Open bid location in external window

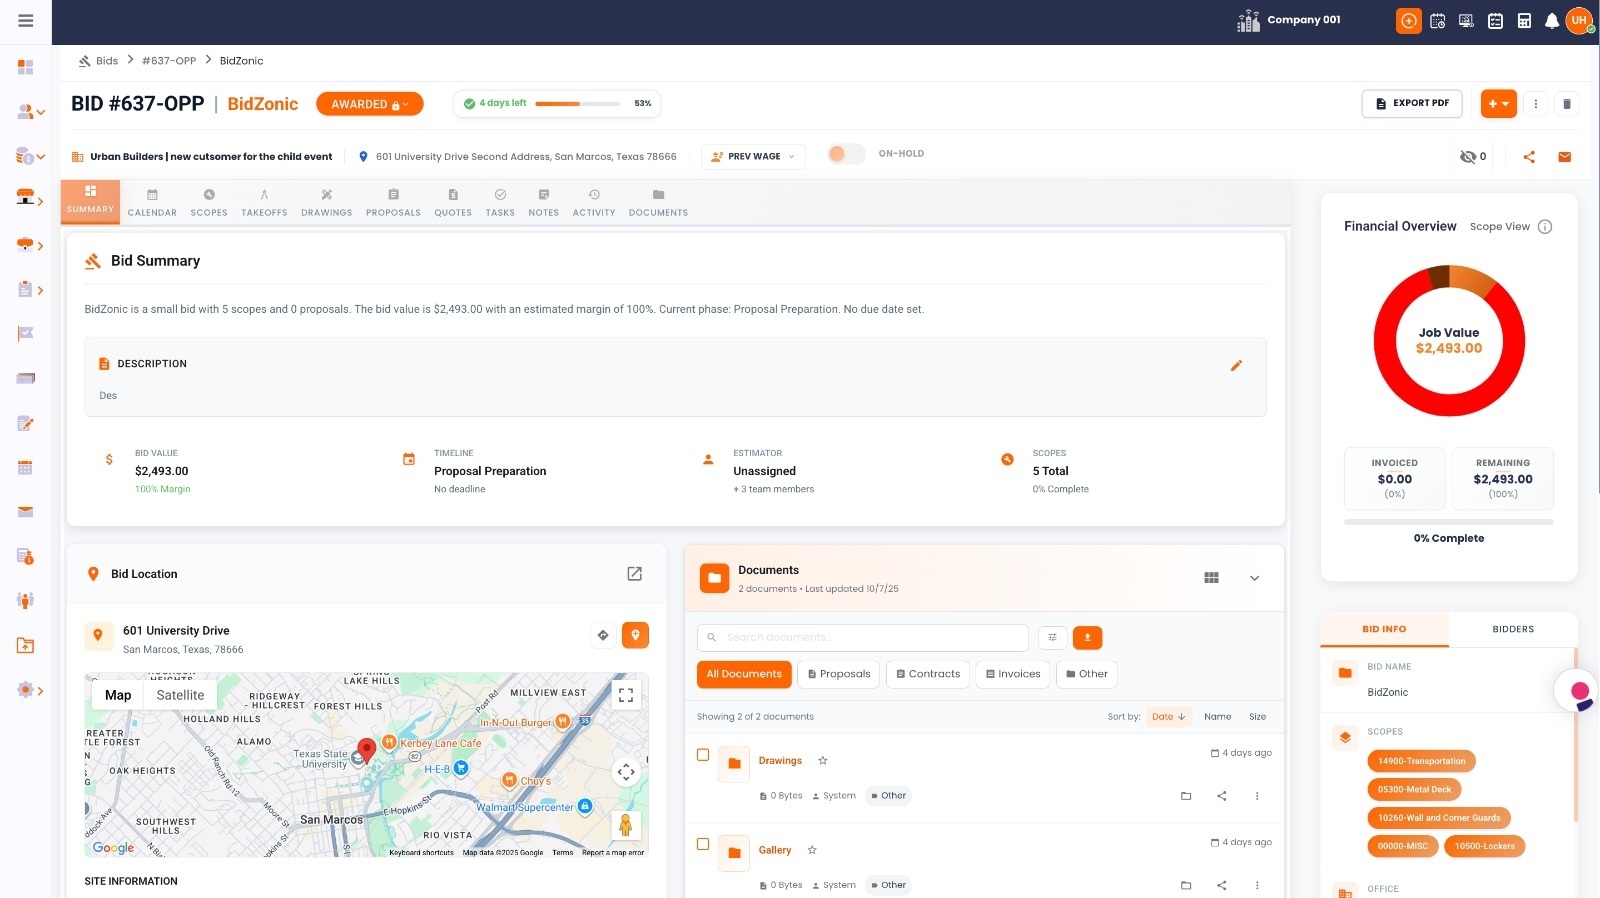coord(634,574)
